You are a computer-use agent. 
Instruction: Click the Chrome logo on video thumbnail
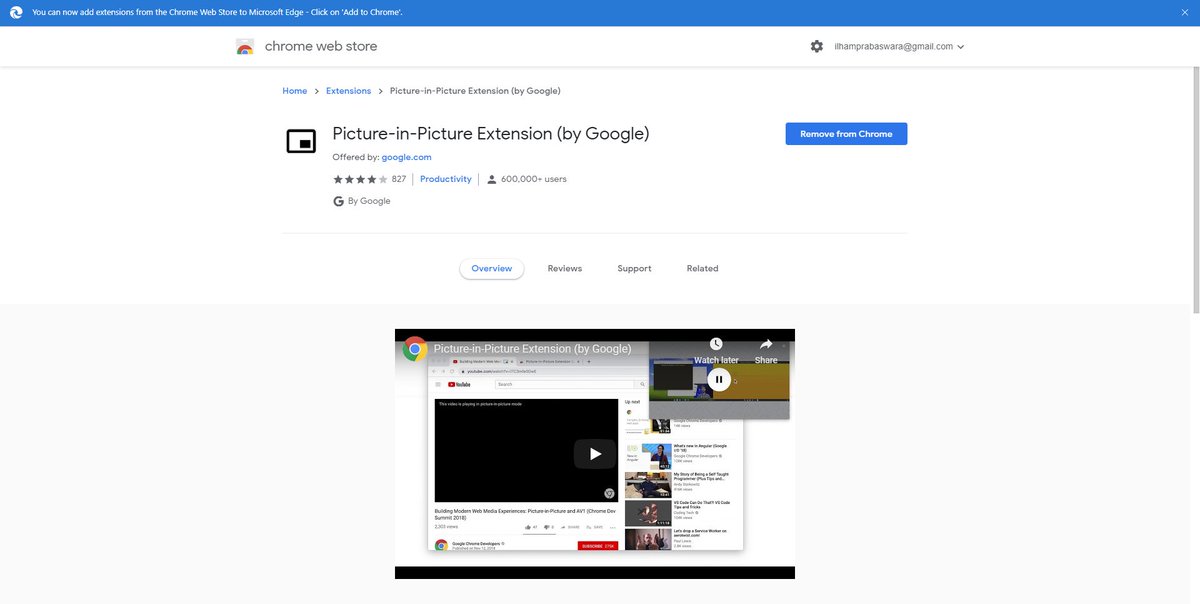pyautogui.click(x=415, y=349)
